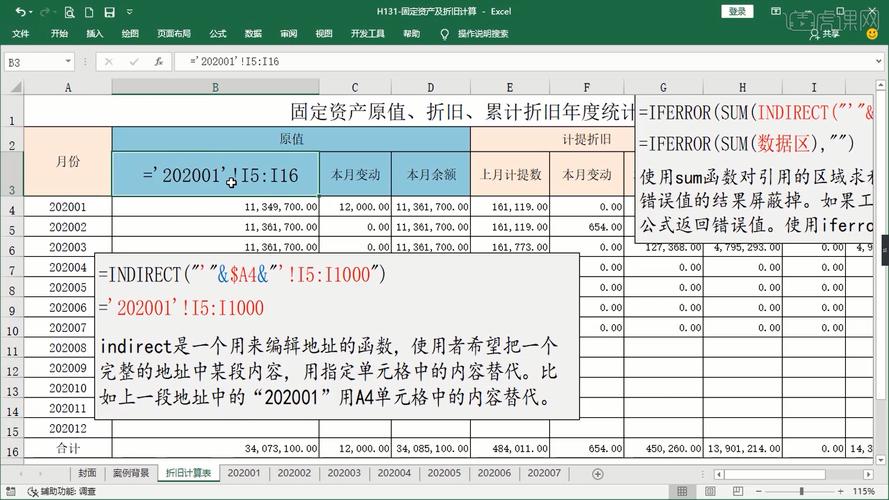Save the workbook via floppy icon
The height and width of the screenshot is (500, 889).
[109, 12]
